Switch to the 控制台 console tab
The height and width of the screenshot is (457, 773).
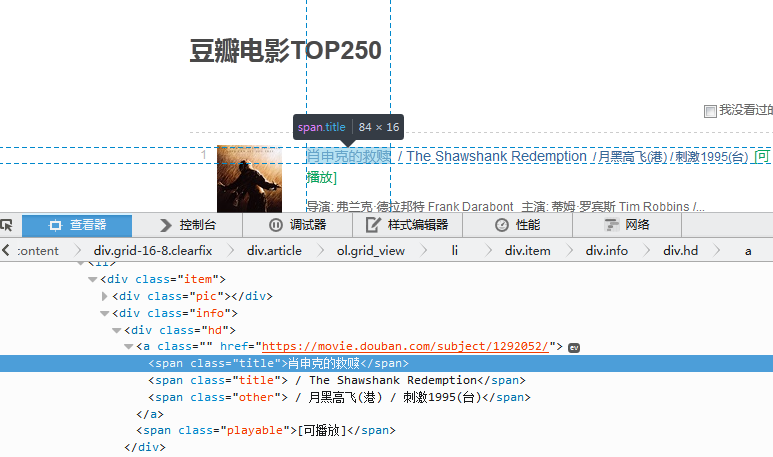point(188,225)
